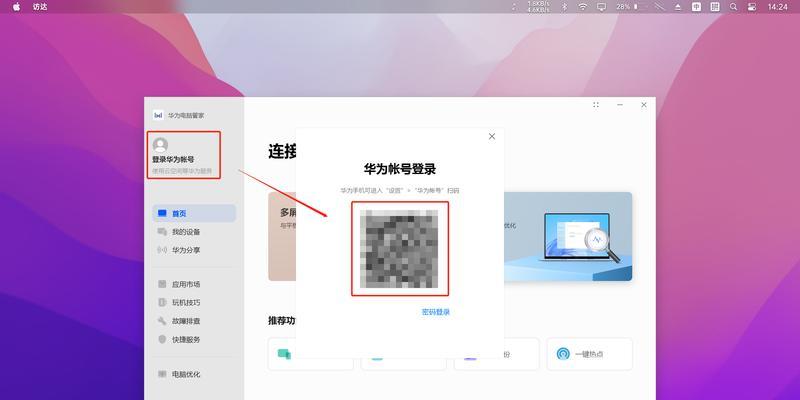Switch input method via 中 icon
800x400 pixels.
coord(696,7)
